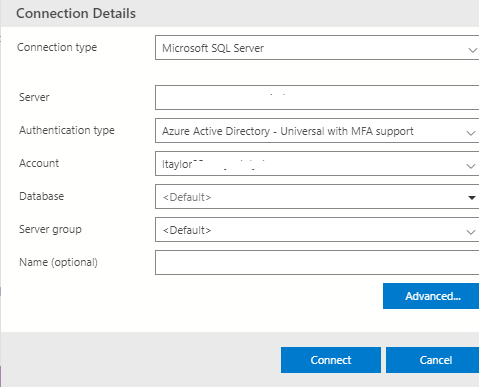The height and width of the screenshot is (387, 479).
Task: Click the Name (optional) label
Action: pyautogui.click(x=58, y=263)
